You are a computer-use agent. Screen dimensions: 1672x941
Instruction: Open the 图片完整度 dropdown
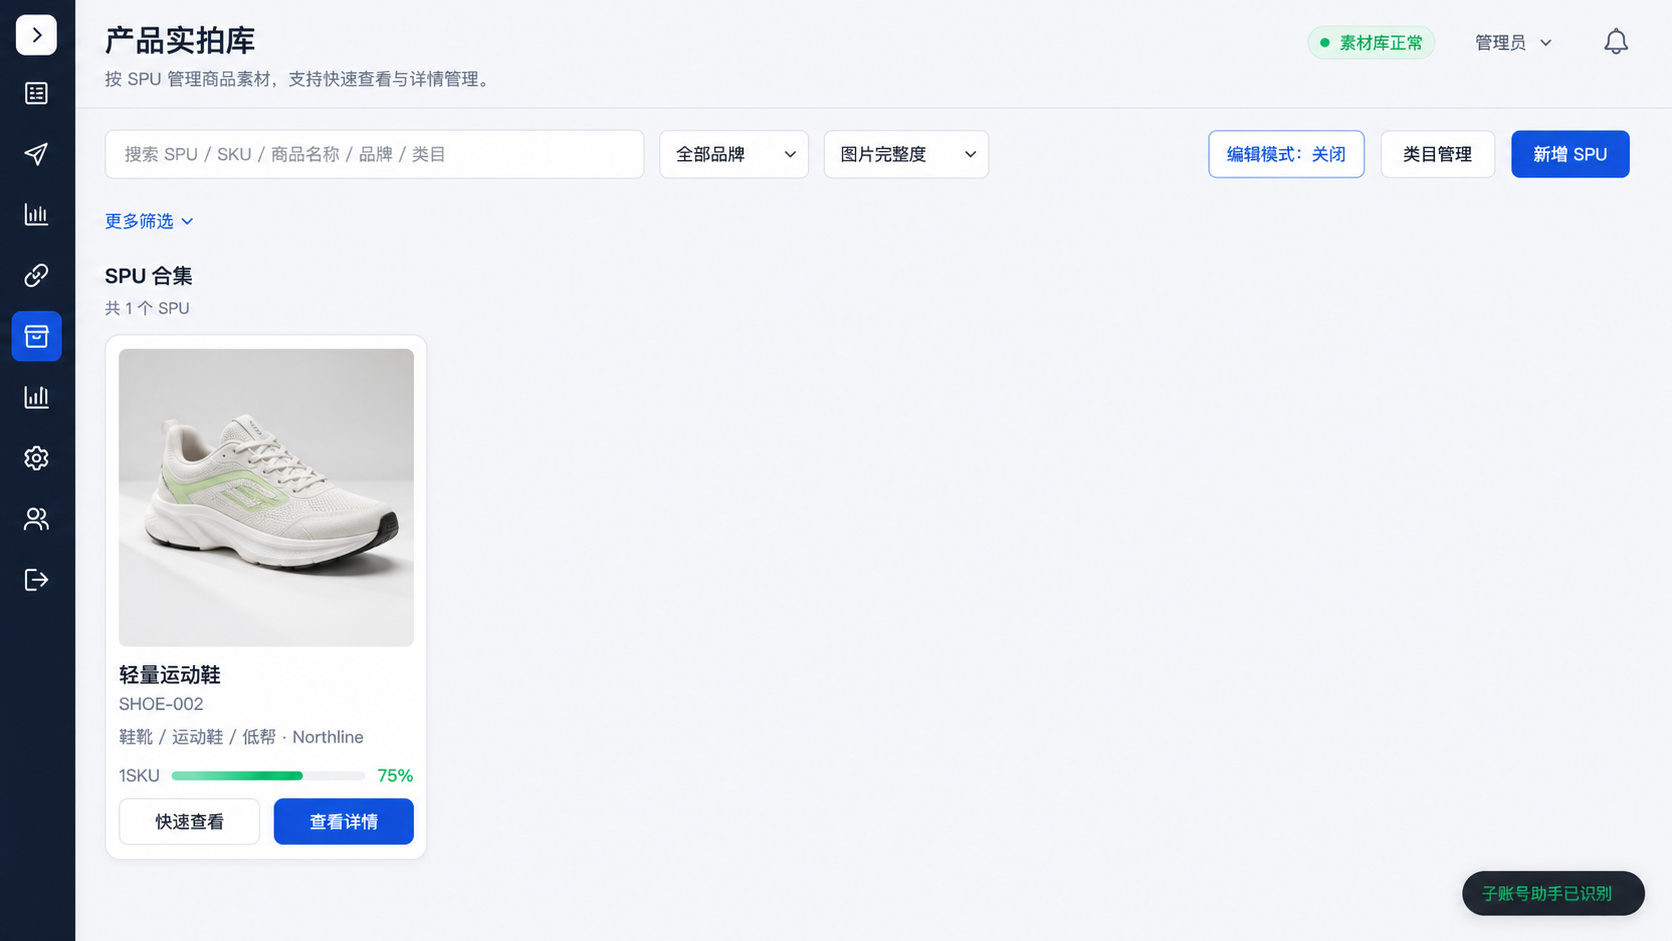(x=906, y=154)
